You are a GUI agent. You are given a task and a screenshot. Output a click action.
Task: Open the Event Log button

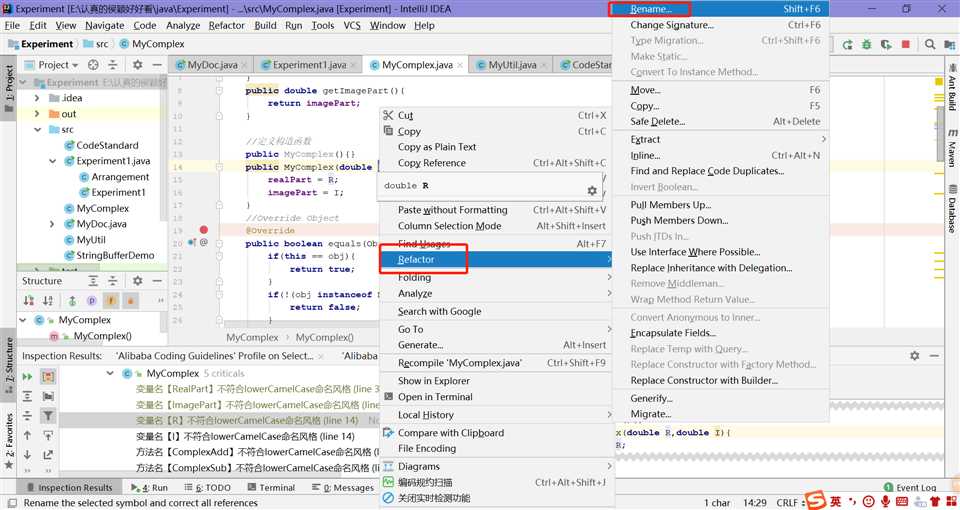[910, 487]
